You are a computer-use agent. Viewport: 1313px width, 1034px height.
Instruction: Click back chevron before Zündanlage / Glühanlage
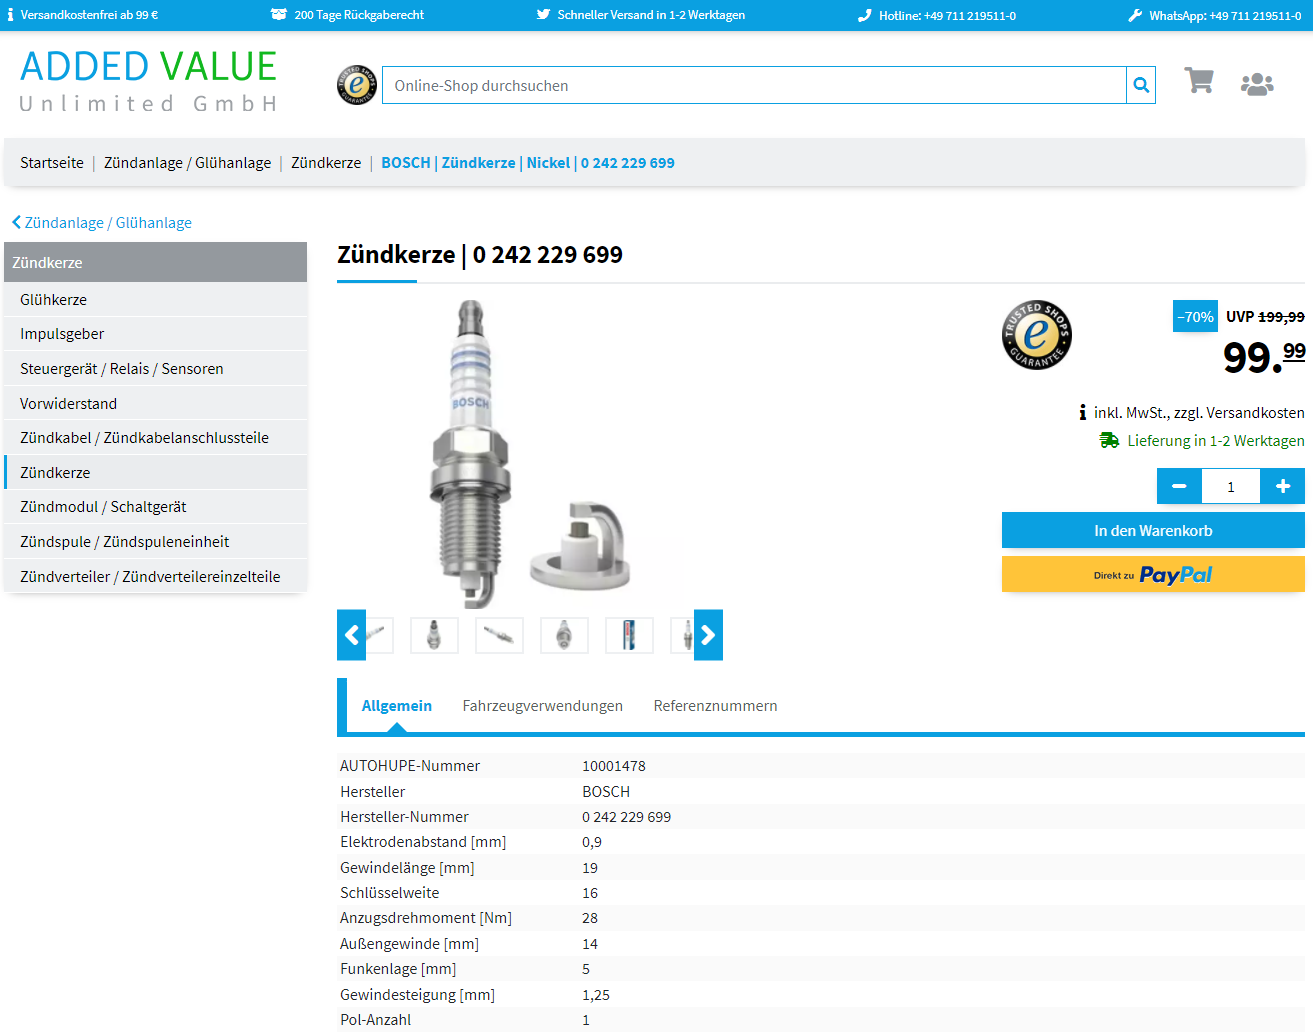16,222
